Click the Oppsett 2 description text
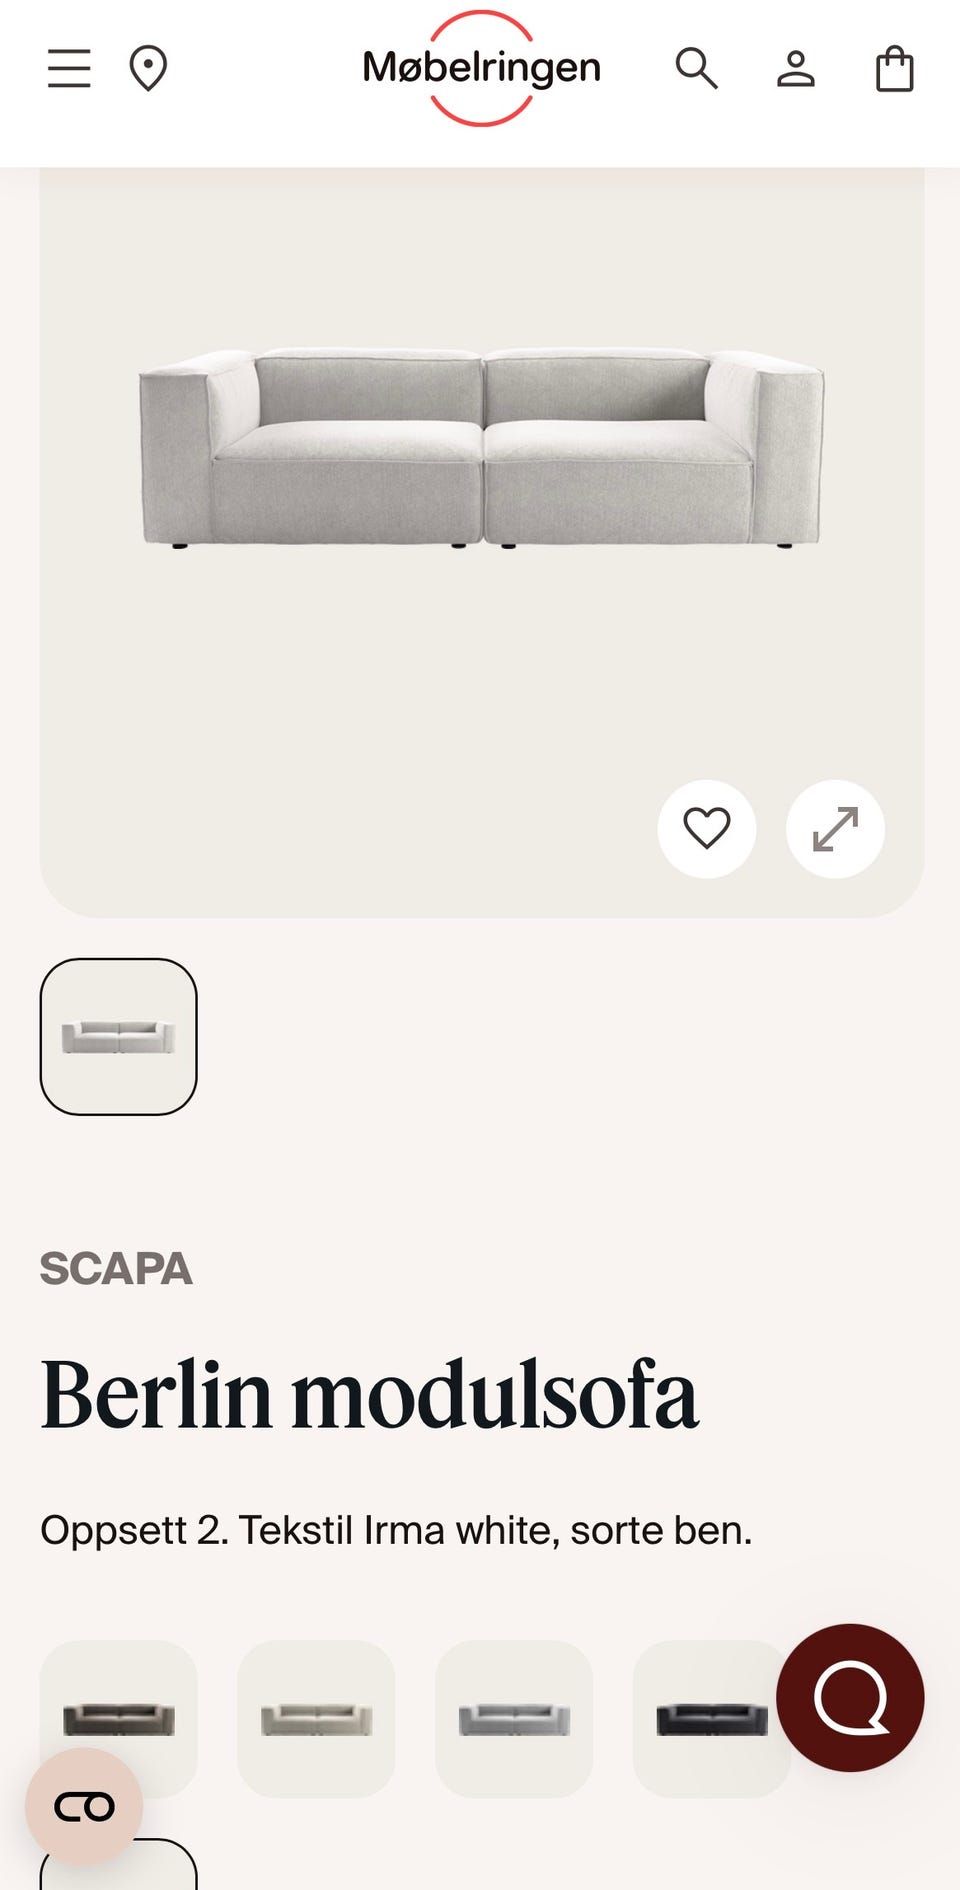Viewport: 960px width, 1890px height. (396, 1530)
